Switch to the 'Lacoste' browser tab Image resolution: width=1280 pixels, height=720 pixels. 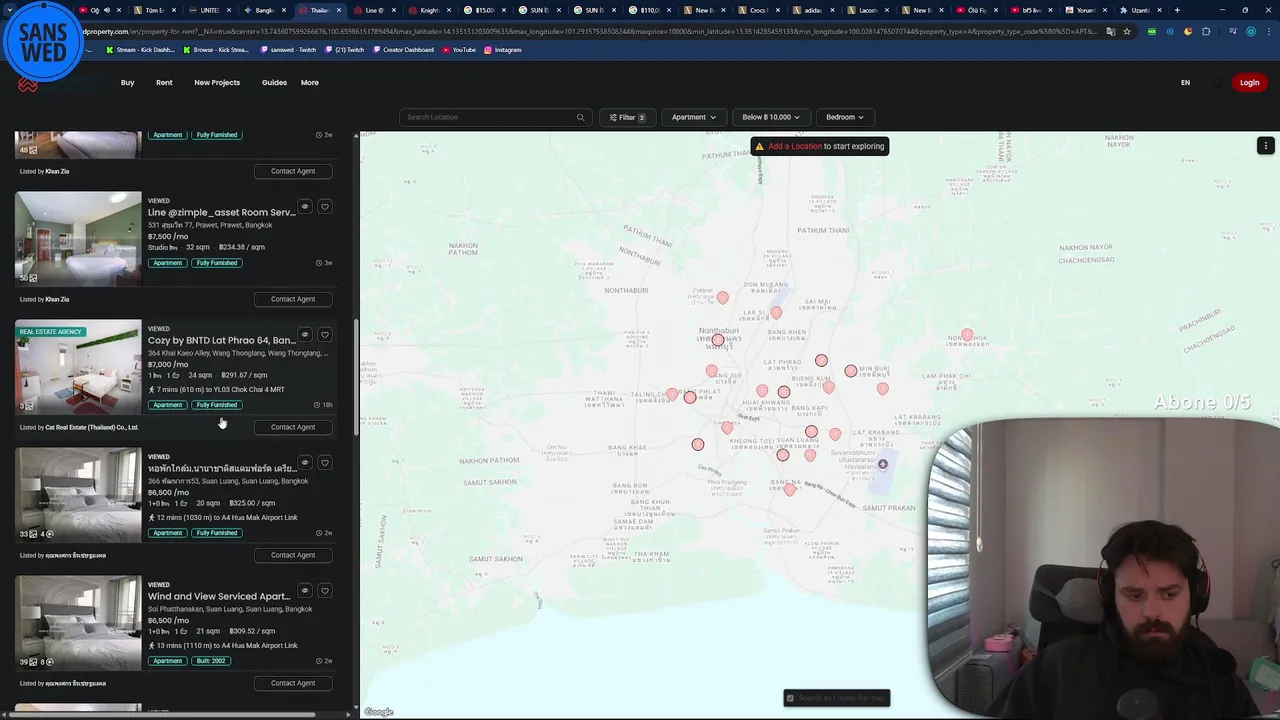pos(868,10)
